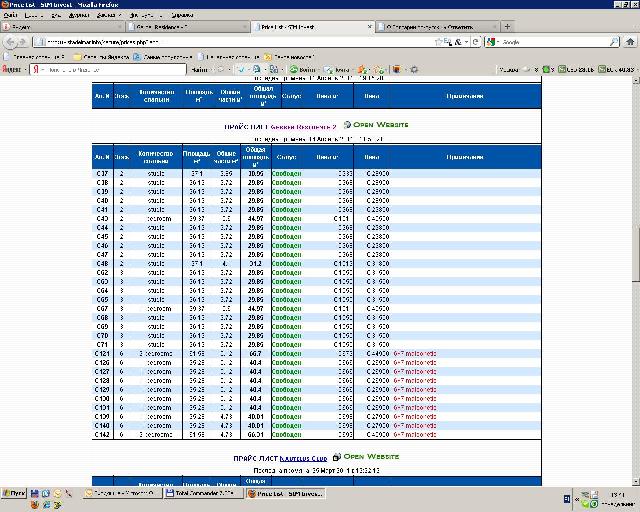
Task: Focus the Google search box
Action: [x=554, y=42]
